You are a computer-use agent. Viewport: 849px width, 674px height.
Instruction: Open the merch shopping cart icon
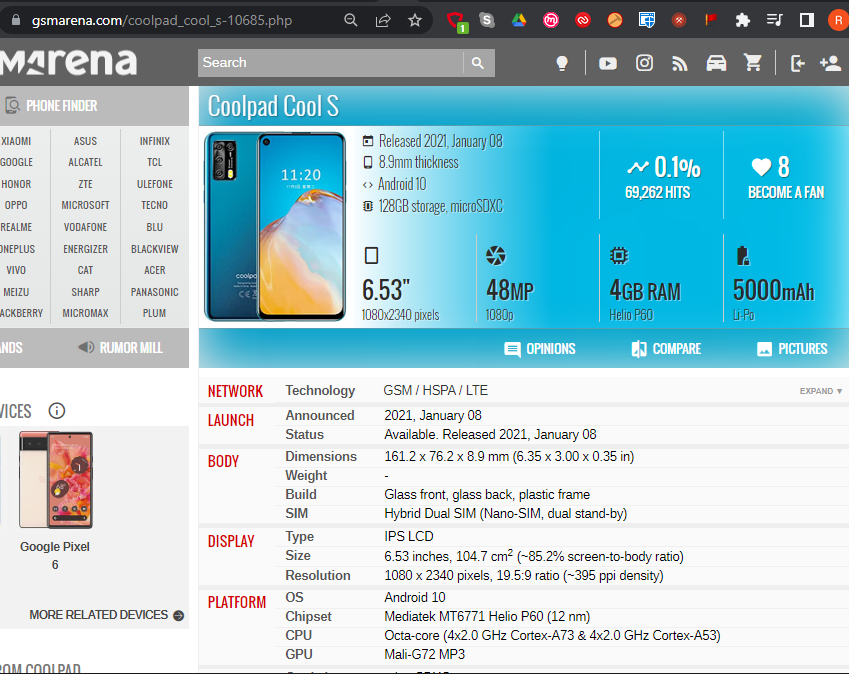tap(753, 63)
